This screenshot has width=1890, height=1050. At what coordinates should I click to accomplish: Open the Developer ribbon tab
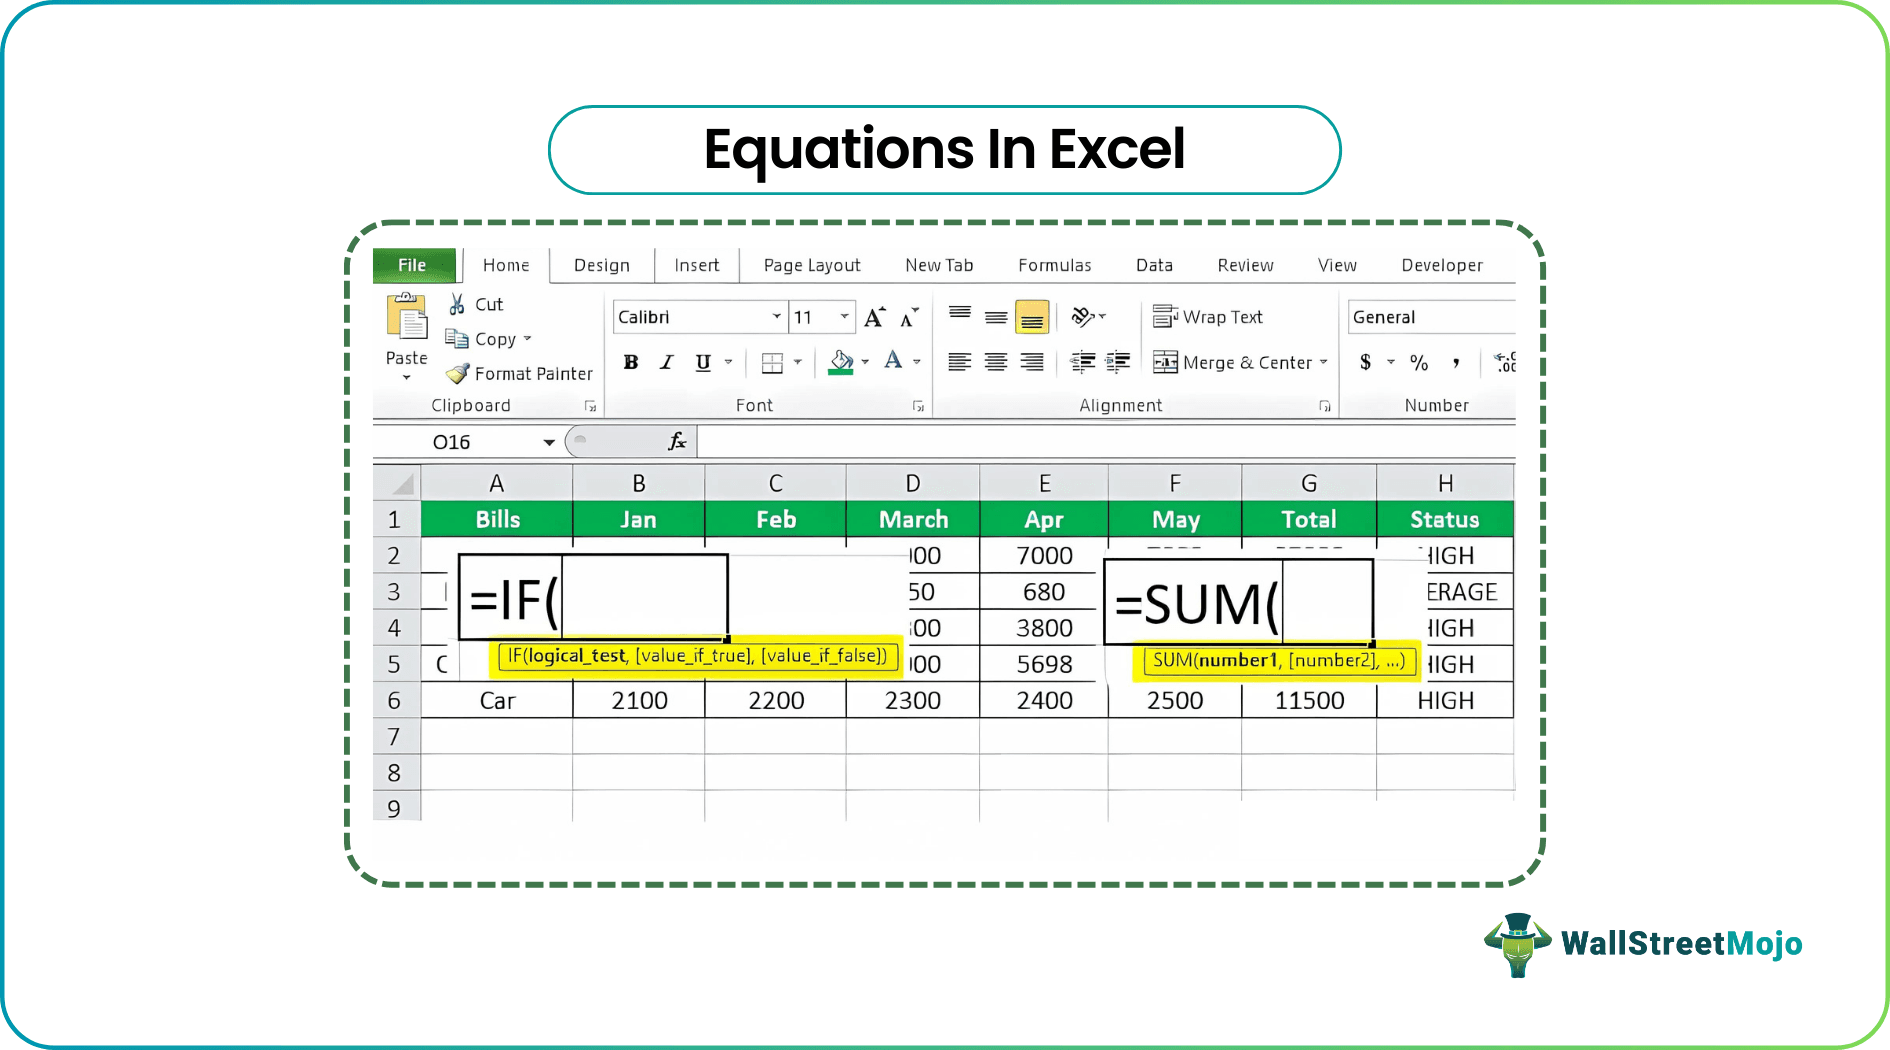pyautogui.click(x=1442, y=264)
